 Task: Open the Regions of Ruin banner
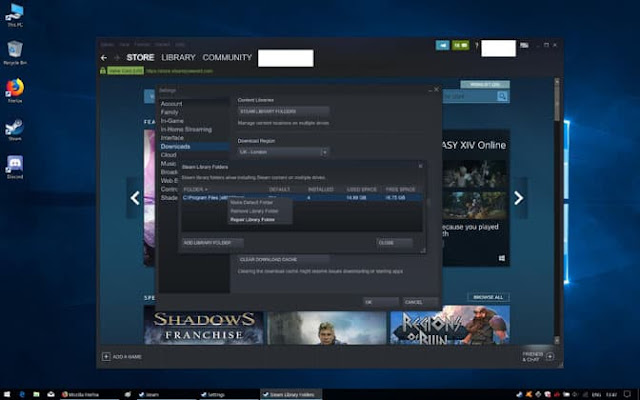[x=450, y=325]
